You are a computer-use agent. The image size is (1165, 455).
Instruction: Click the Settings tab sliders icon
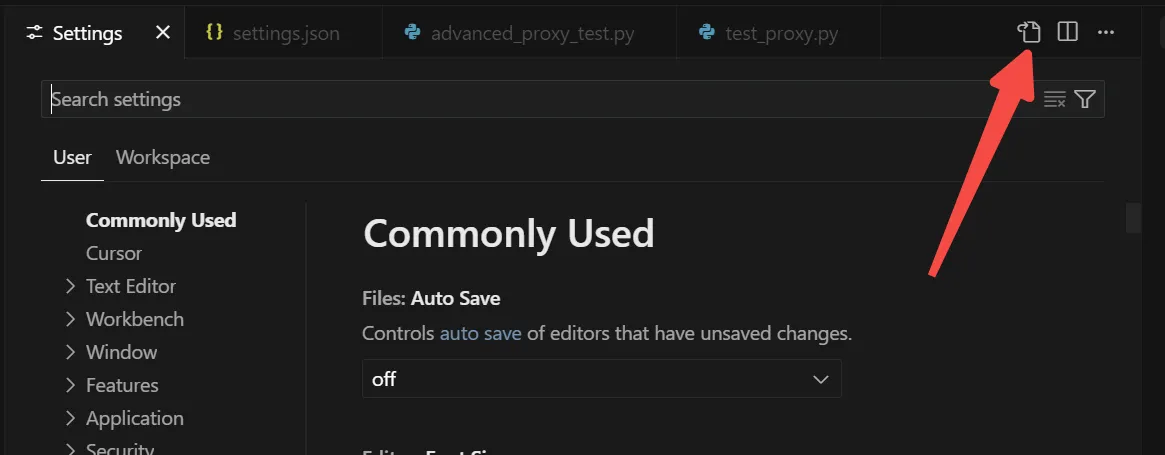pyautogui.click(x=34, y=33)
